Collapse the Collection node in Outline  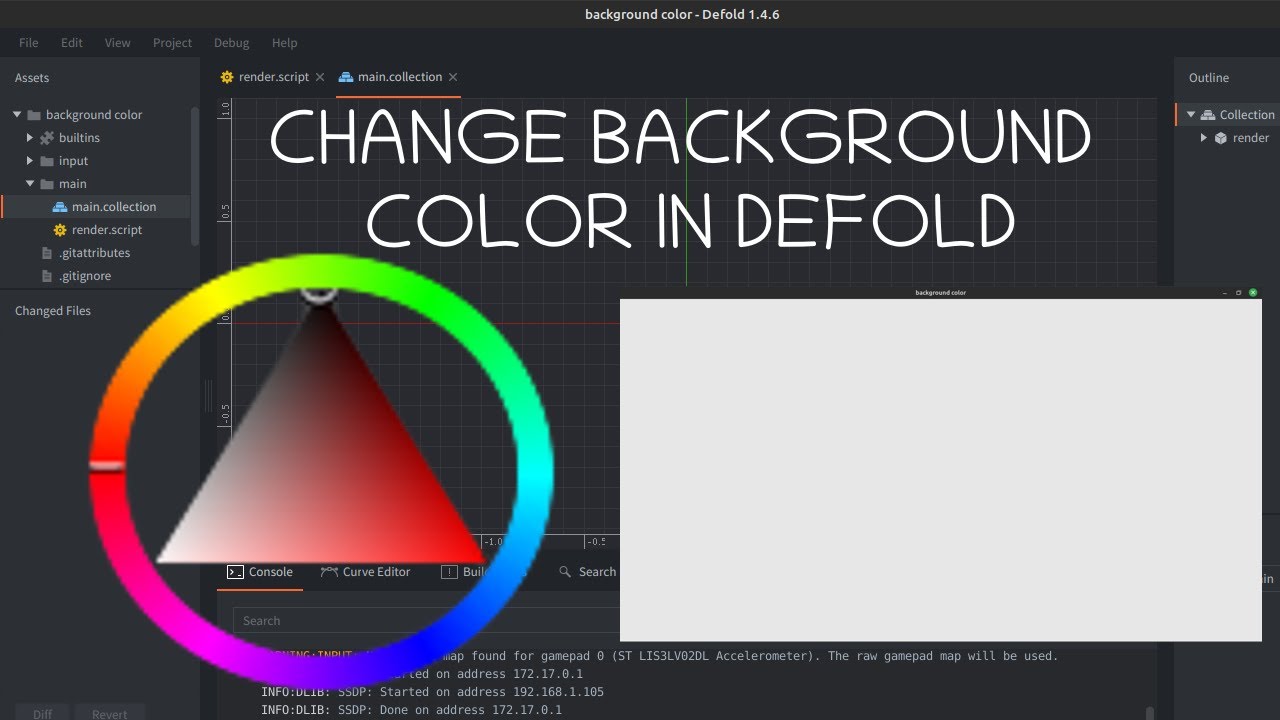point(1191,115)
